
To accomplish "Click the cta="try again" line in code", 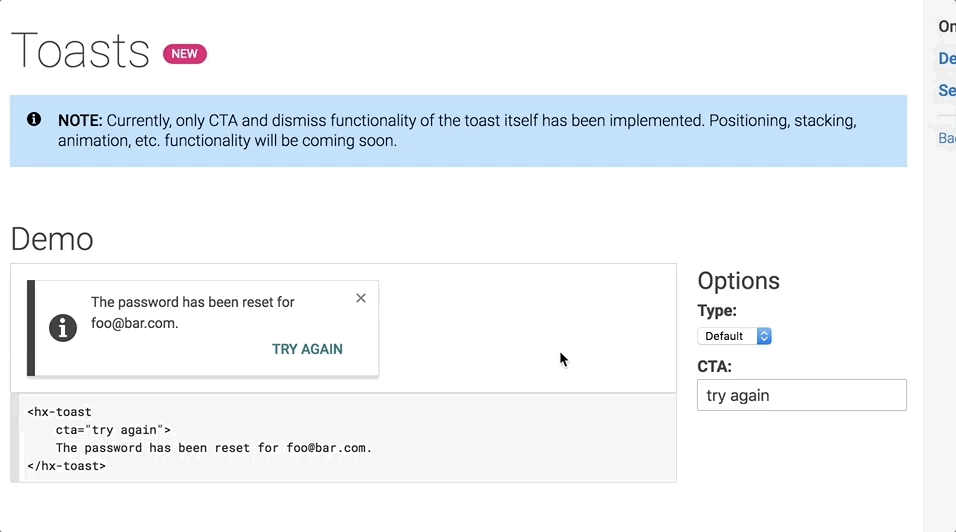I will tap(113, 430).
